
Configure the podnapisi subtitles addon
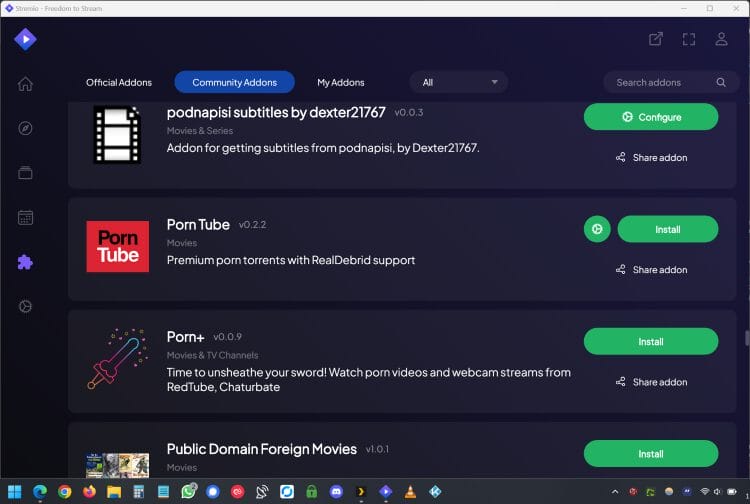(650, 117)
